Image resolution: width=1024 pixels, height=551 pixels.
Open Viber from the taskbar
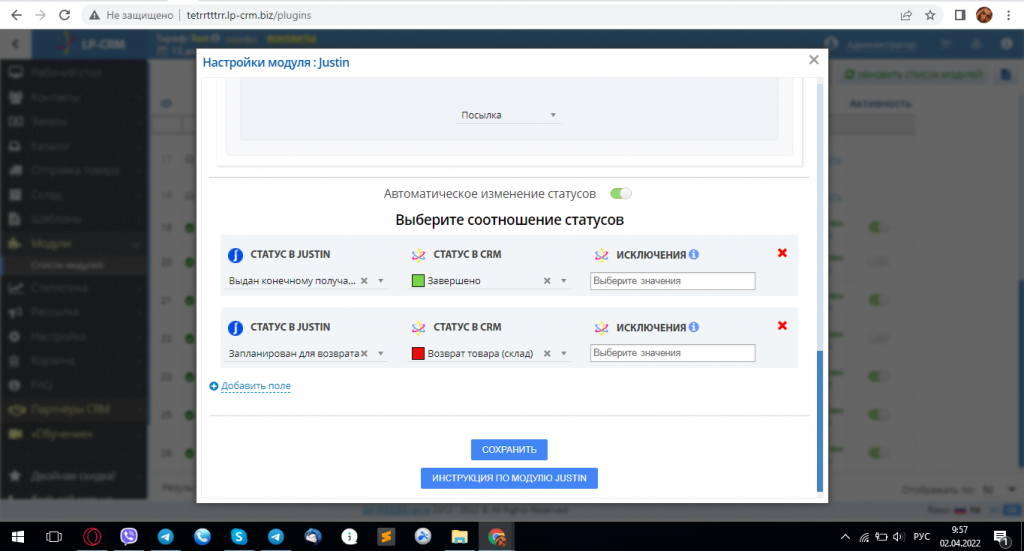[x=129, y=537]
